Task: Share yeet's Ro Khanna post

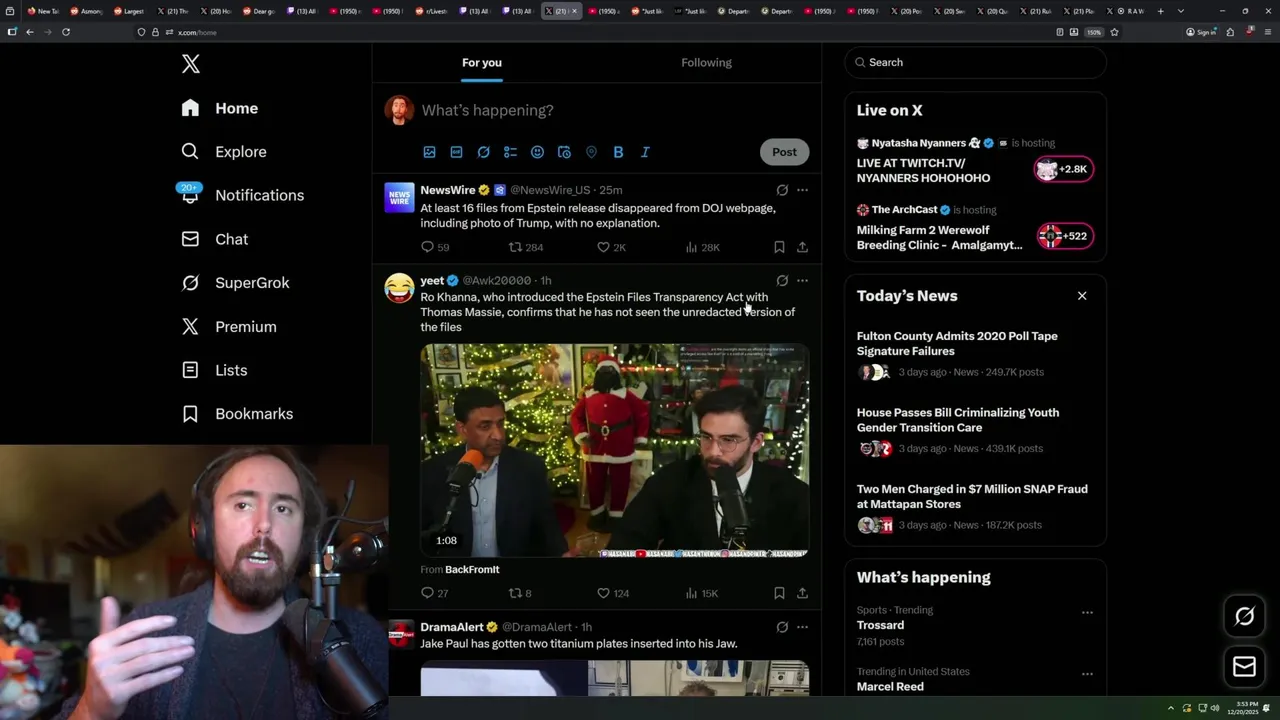Action: pyautogui.click(x=802, y=593)
